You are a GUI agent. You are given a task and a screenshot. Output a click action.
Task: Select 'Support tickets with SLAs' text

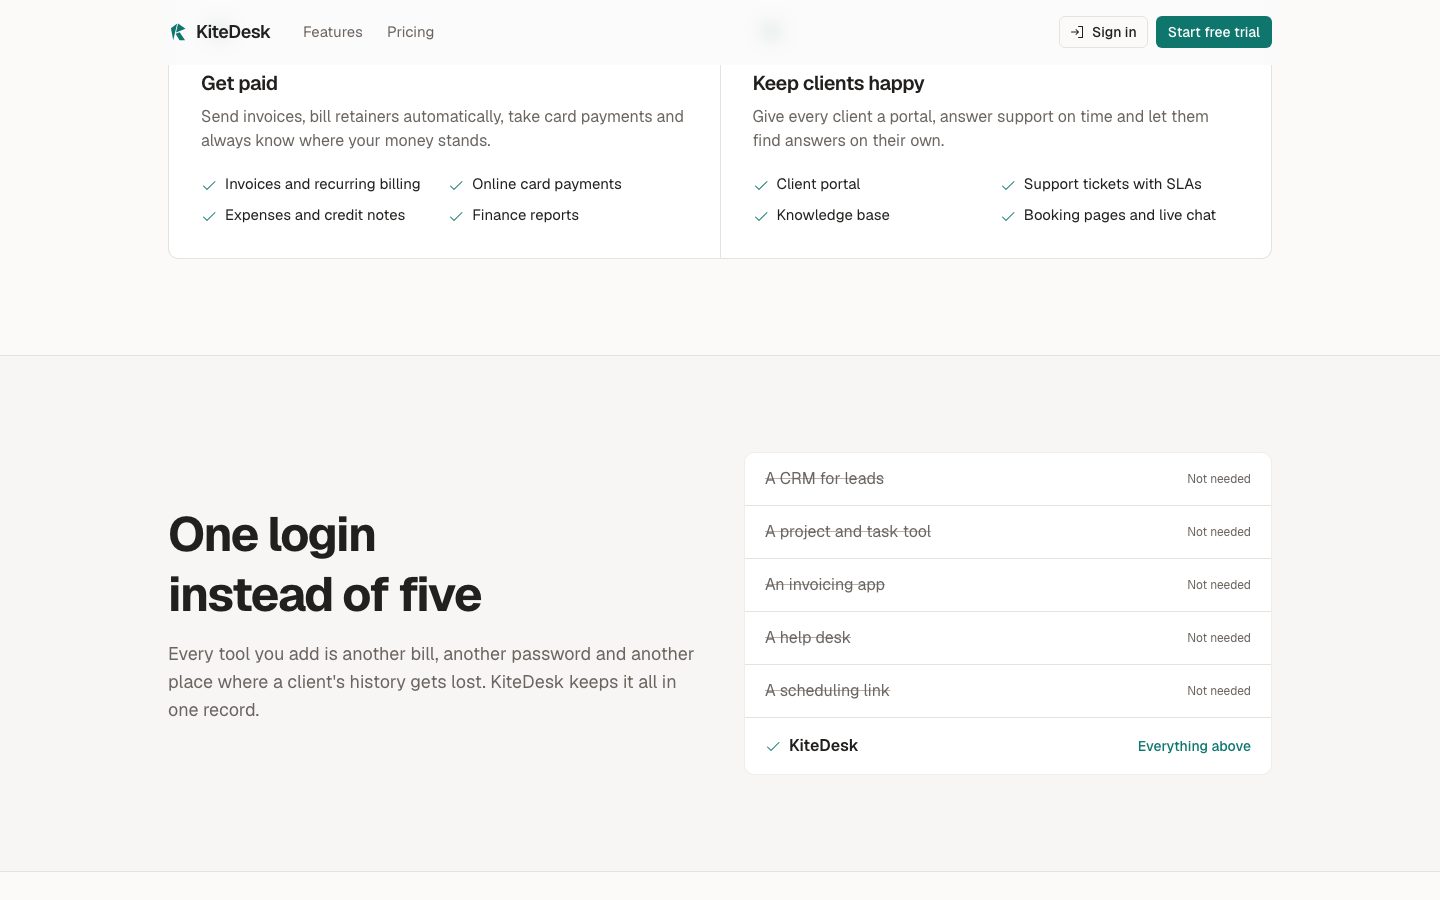(x=1113, y=184)
